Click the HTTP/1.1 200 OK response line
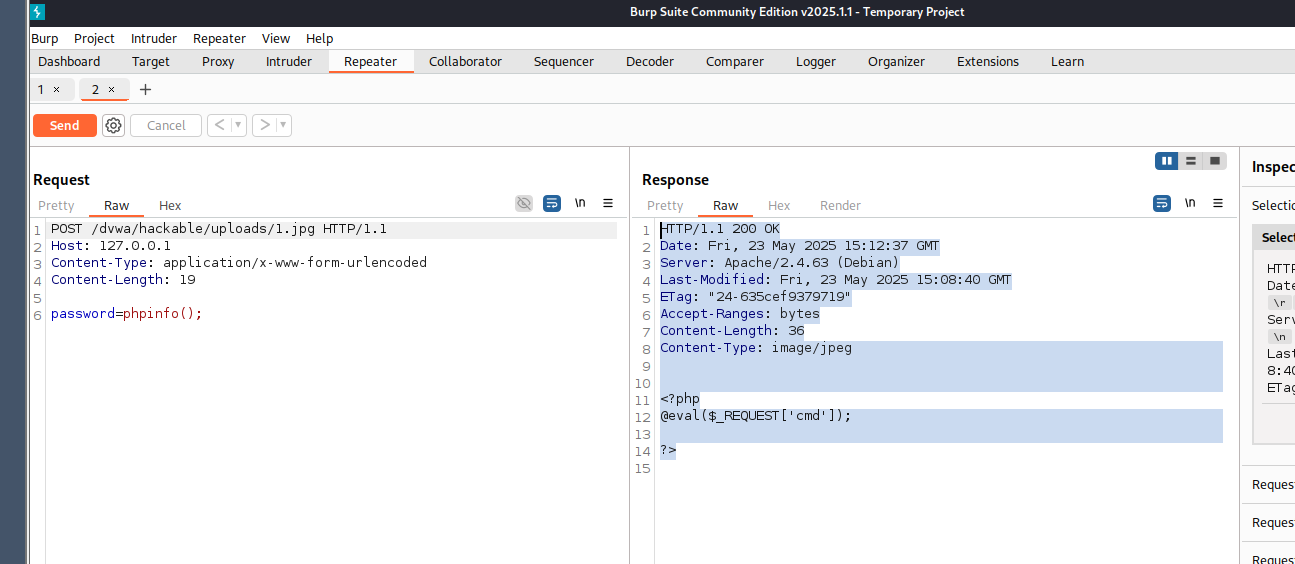The image size is (1295, 564). tap(719, 229)
